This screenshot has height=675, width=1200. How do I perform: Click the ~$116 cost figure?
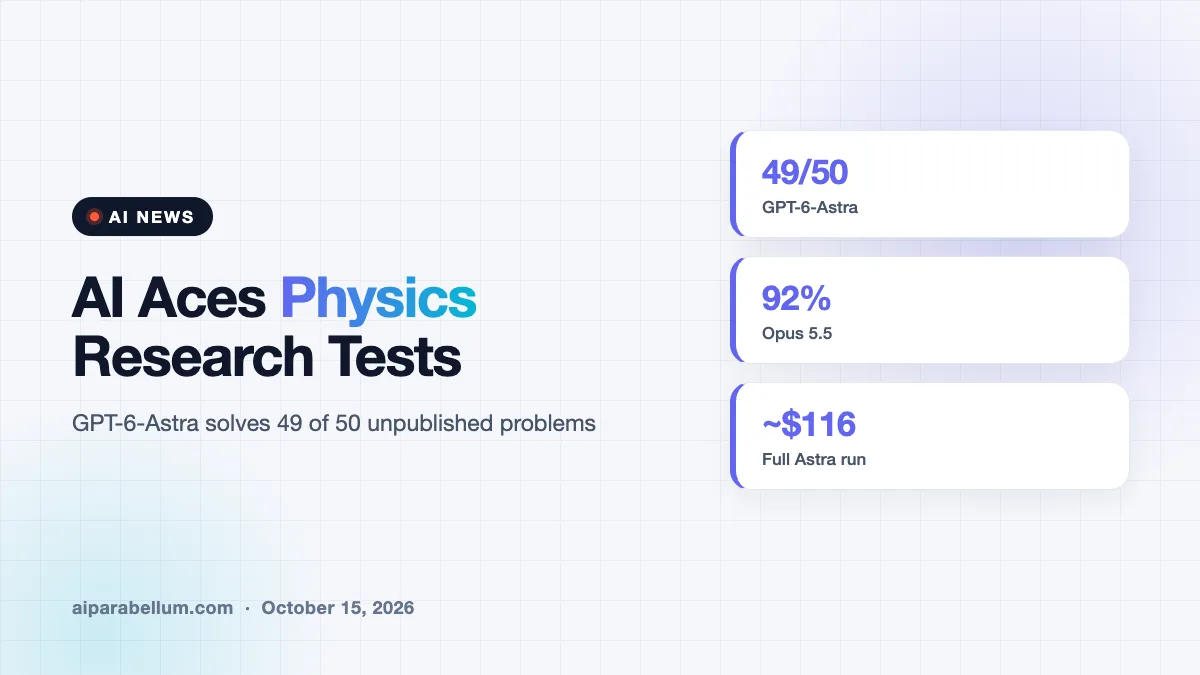click(x=808, y=425)
